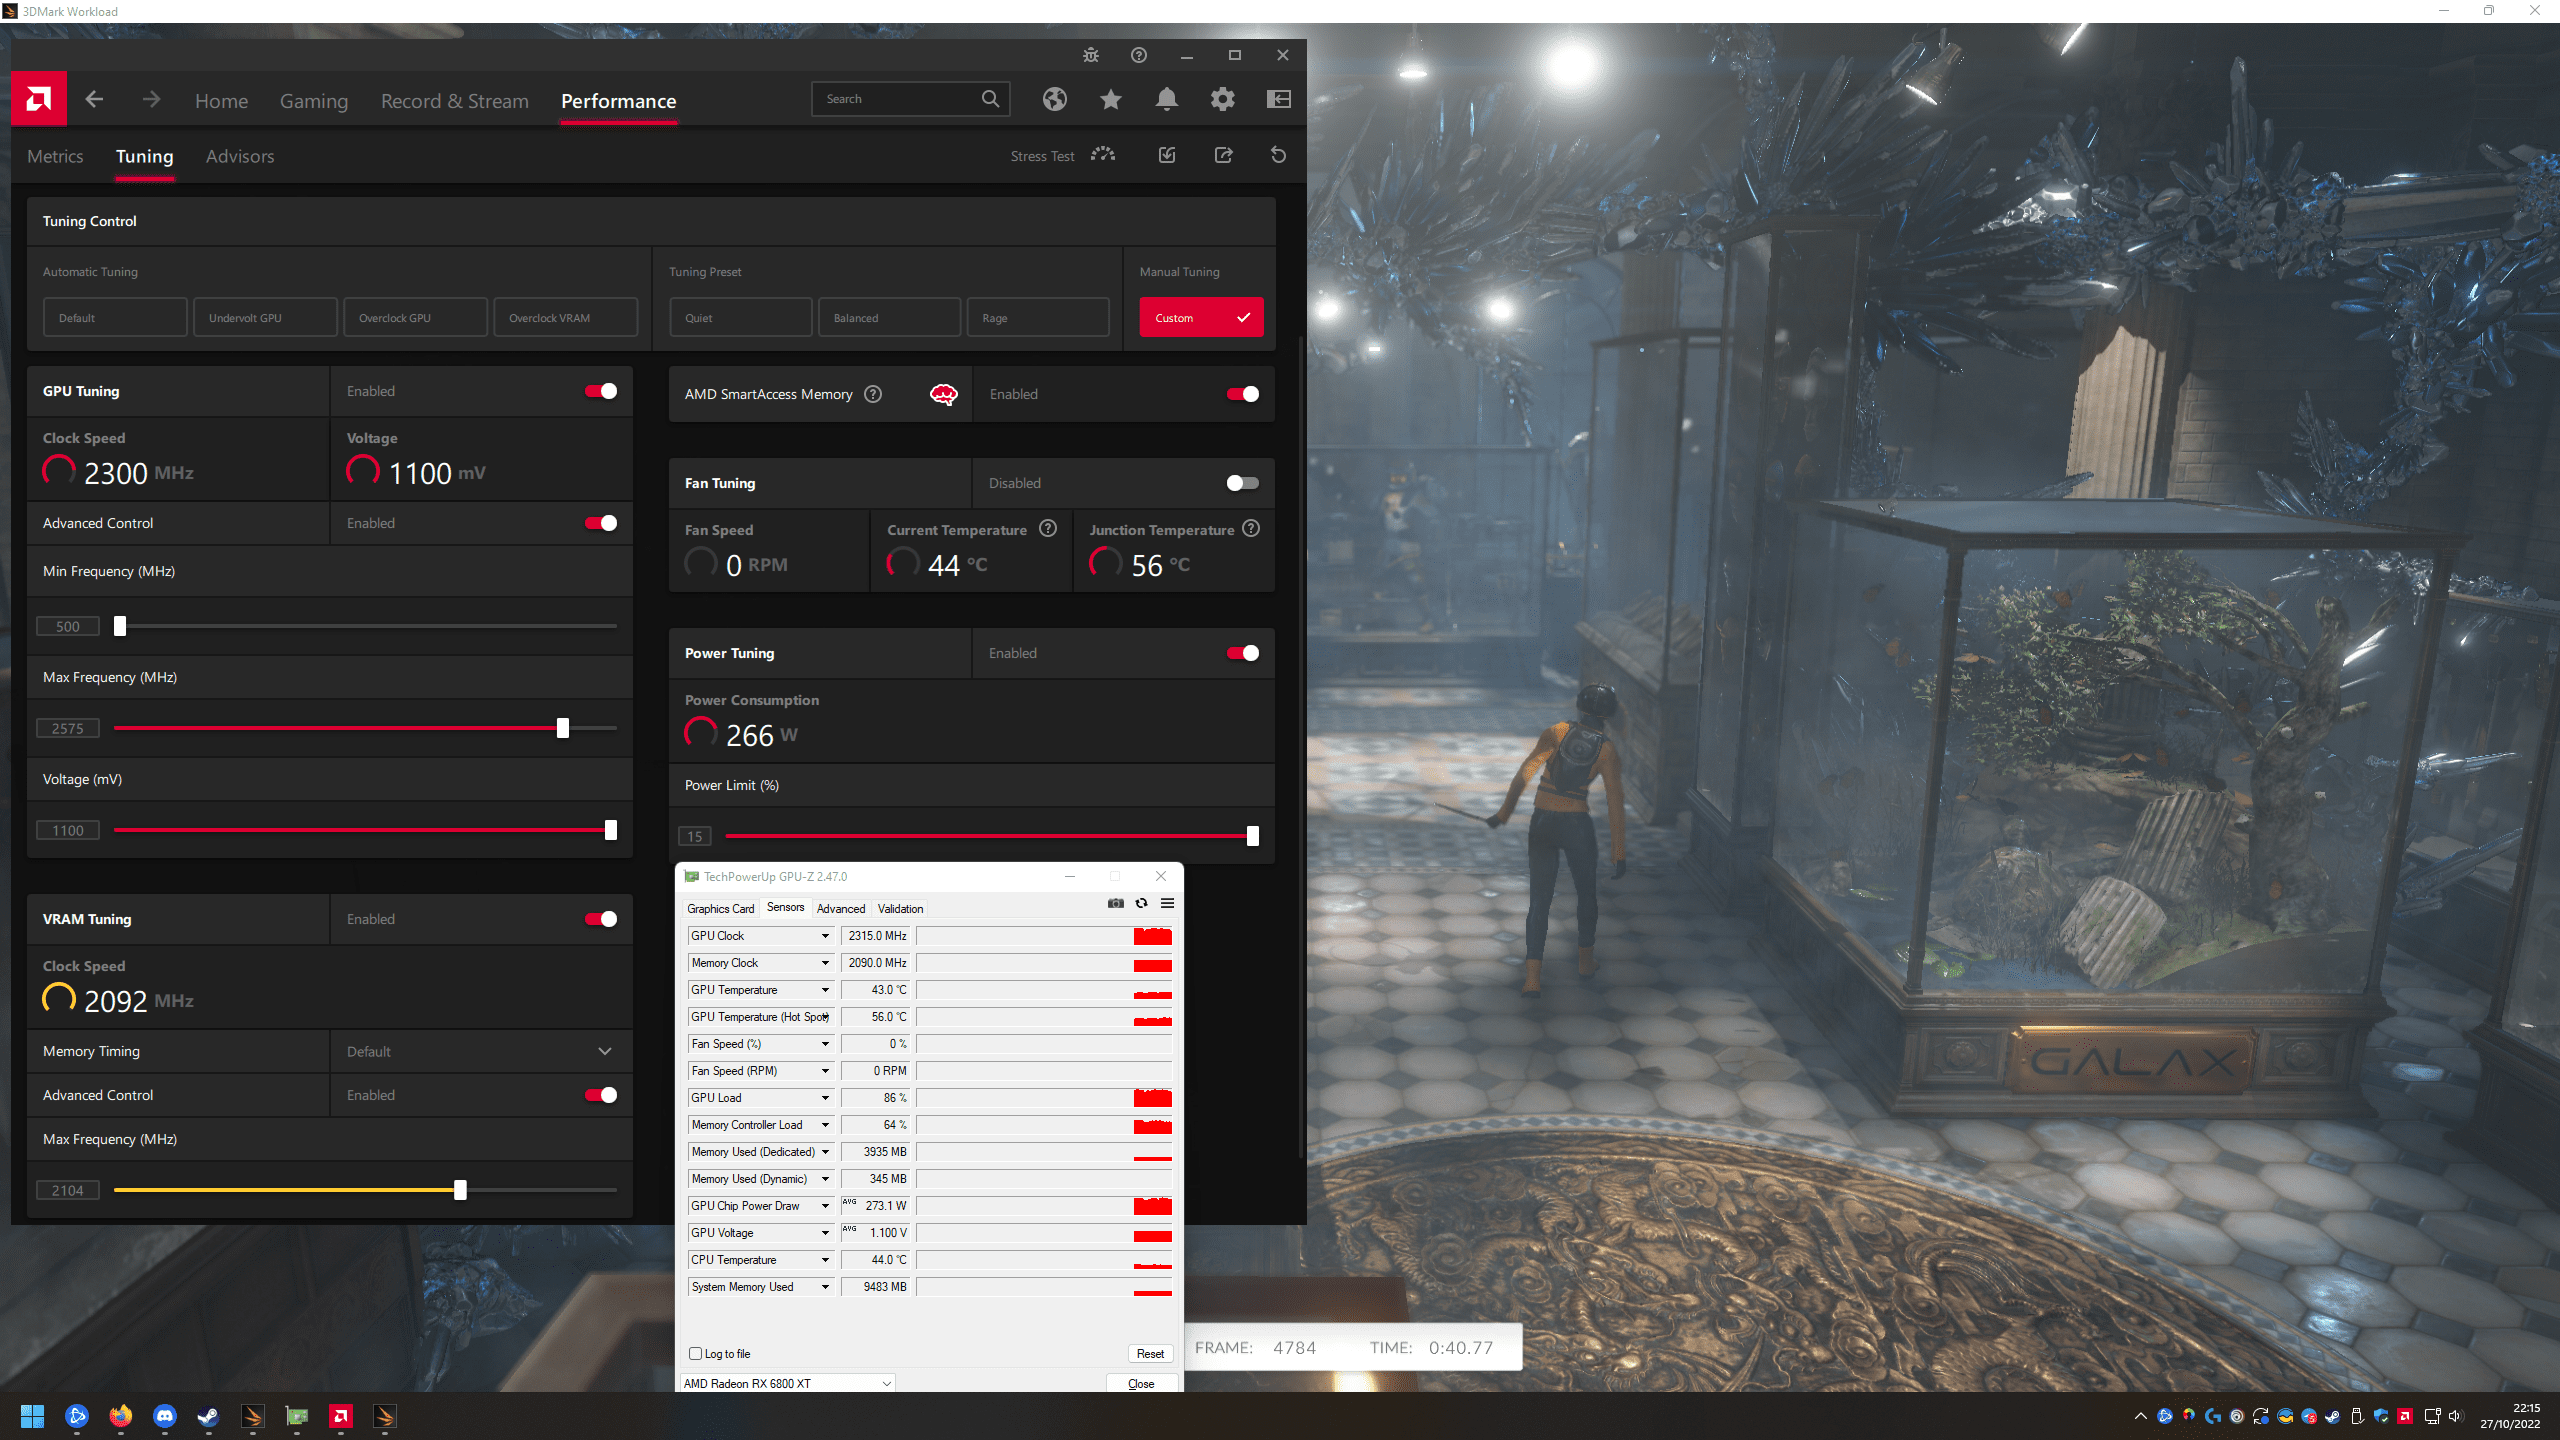
Task: Select the Custom manual tuning option
Action: point(1201,318)
